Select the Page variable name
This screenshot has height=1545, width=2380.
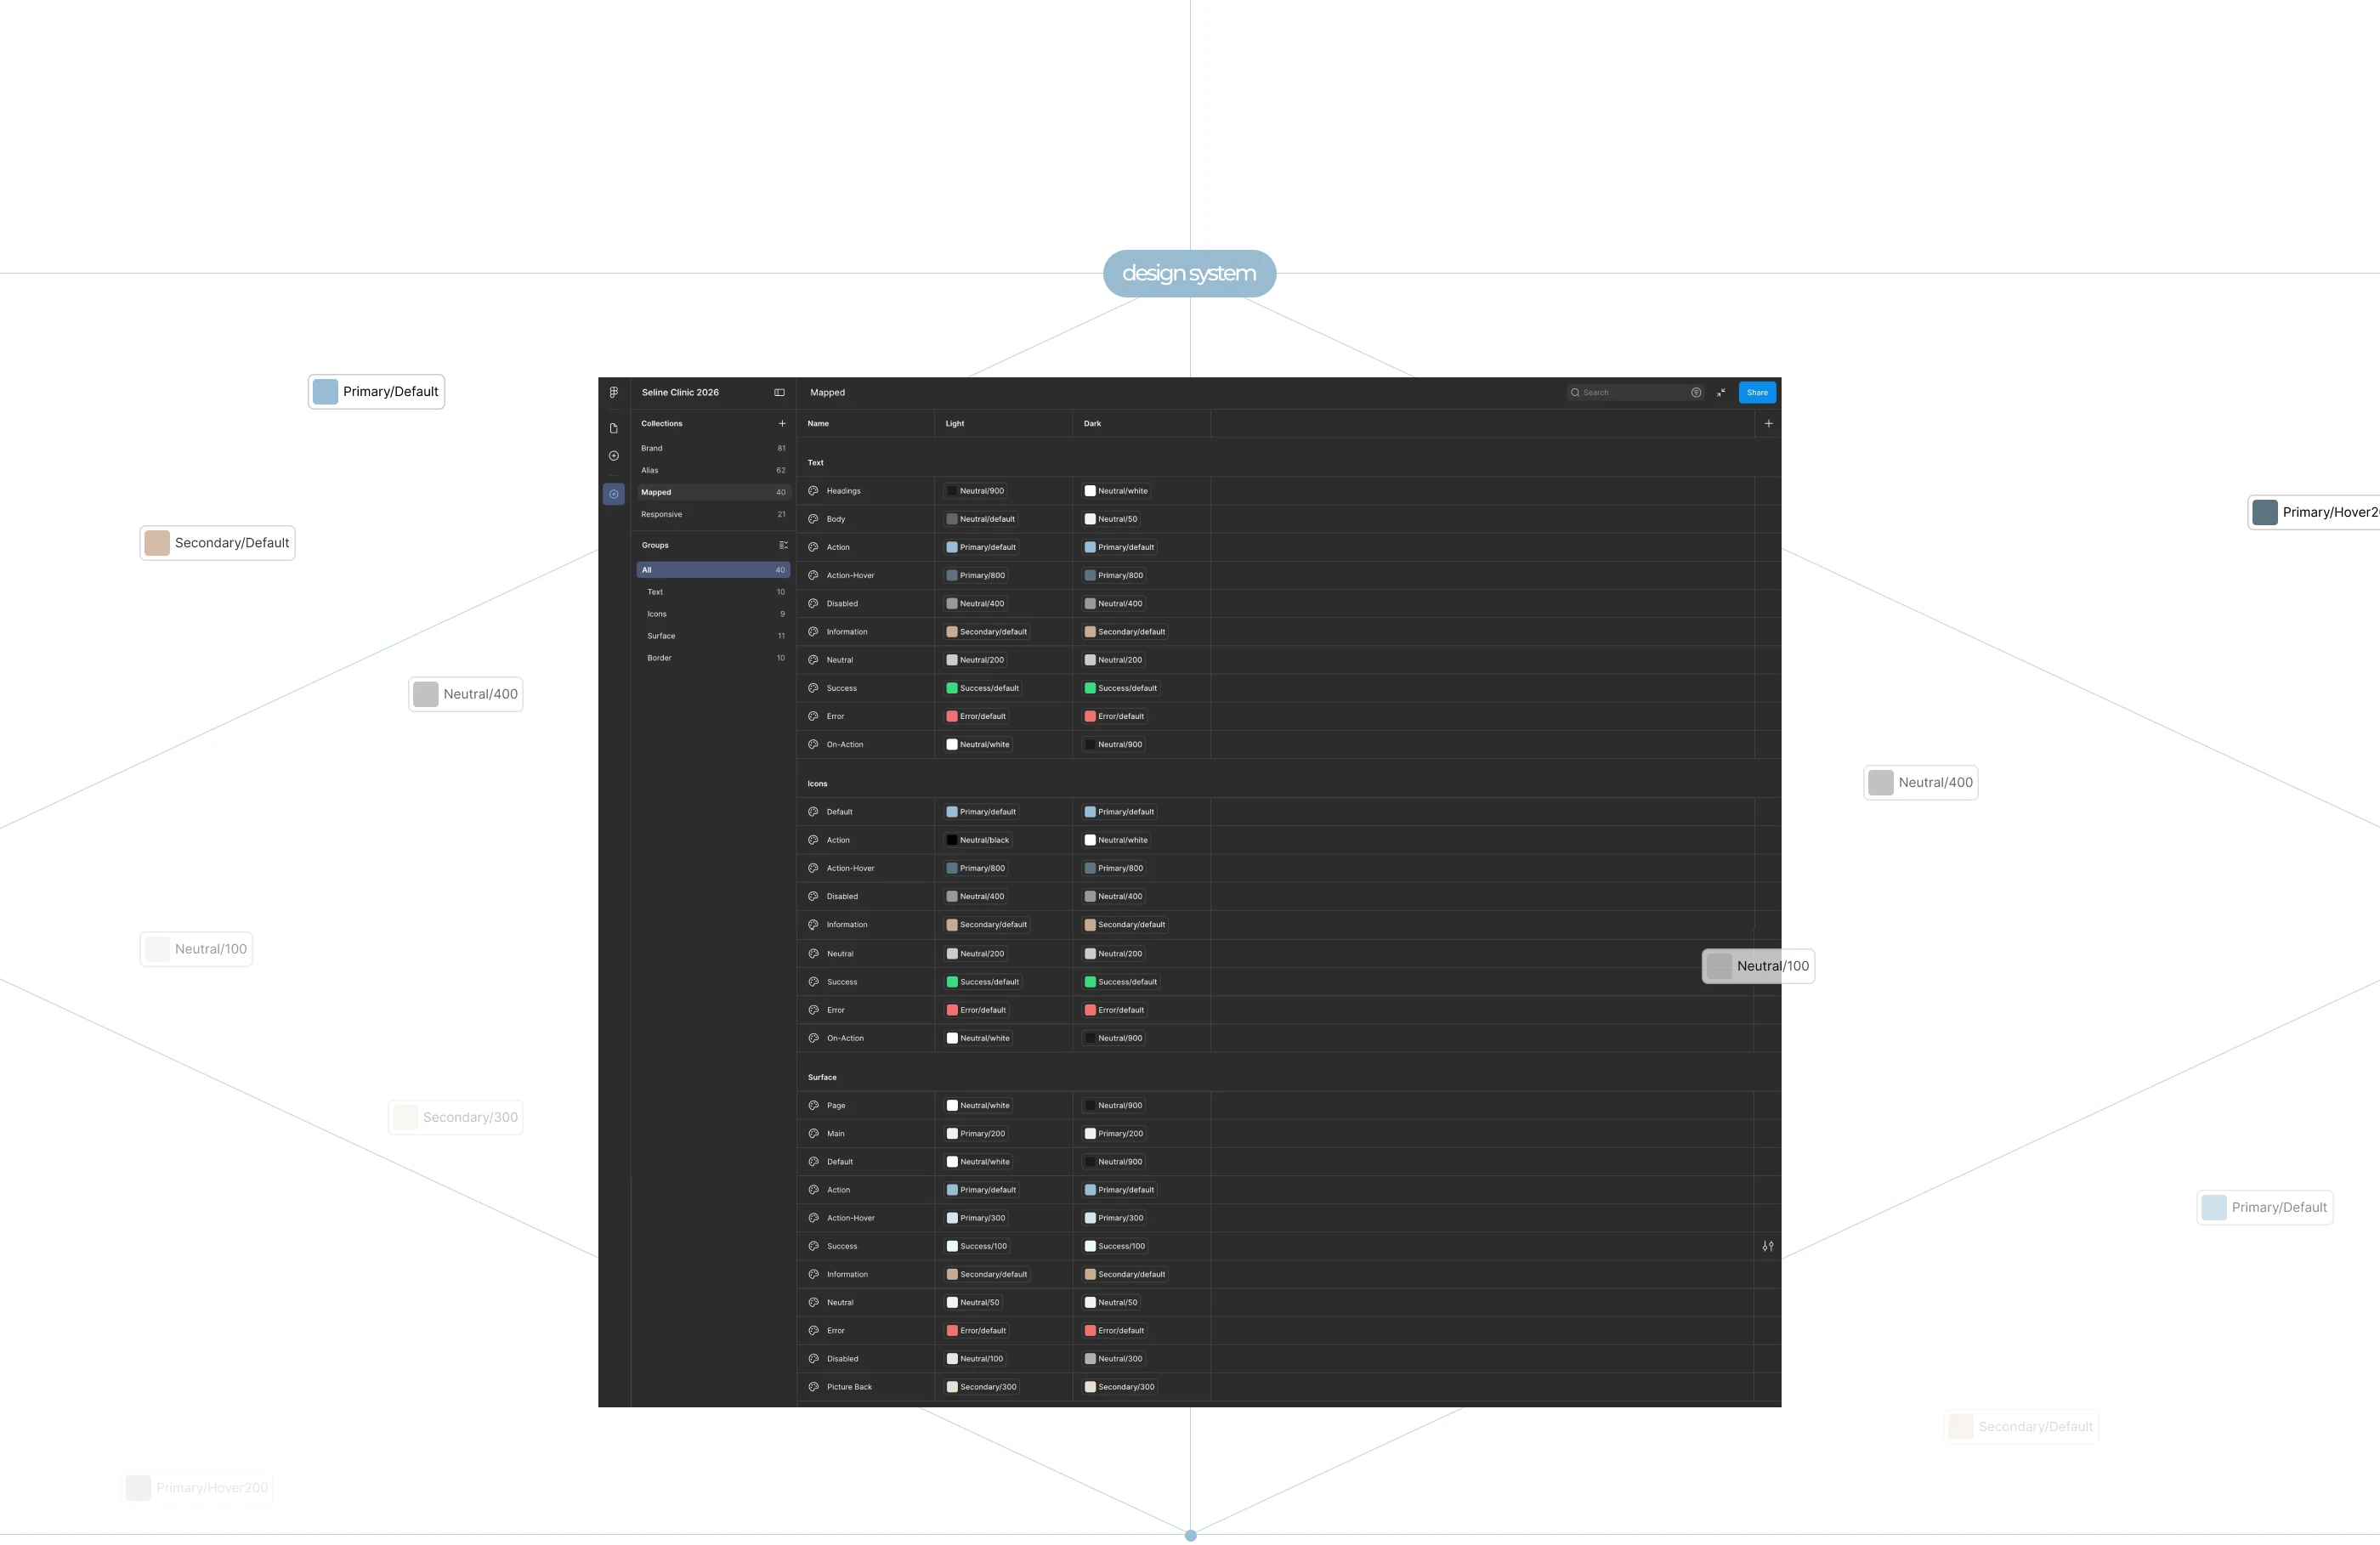(x=836, y=1105)
